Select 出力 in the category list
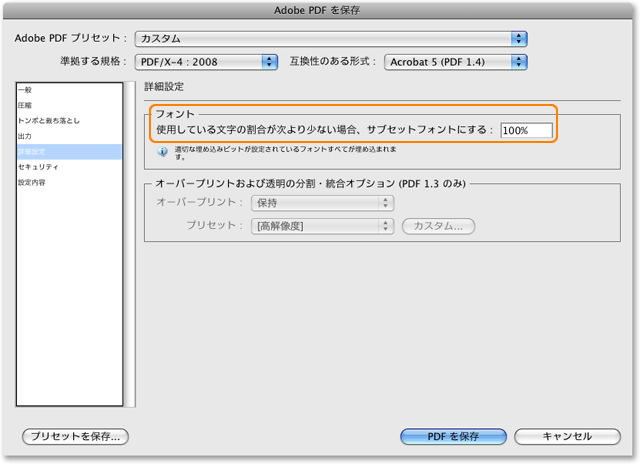The width and height of the screenshot is (640, 464). [24, 136]
